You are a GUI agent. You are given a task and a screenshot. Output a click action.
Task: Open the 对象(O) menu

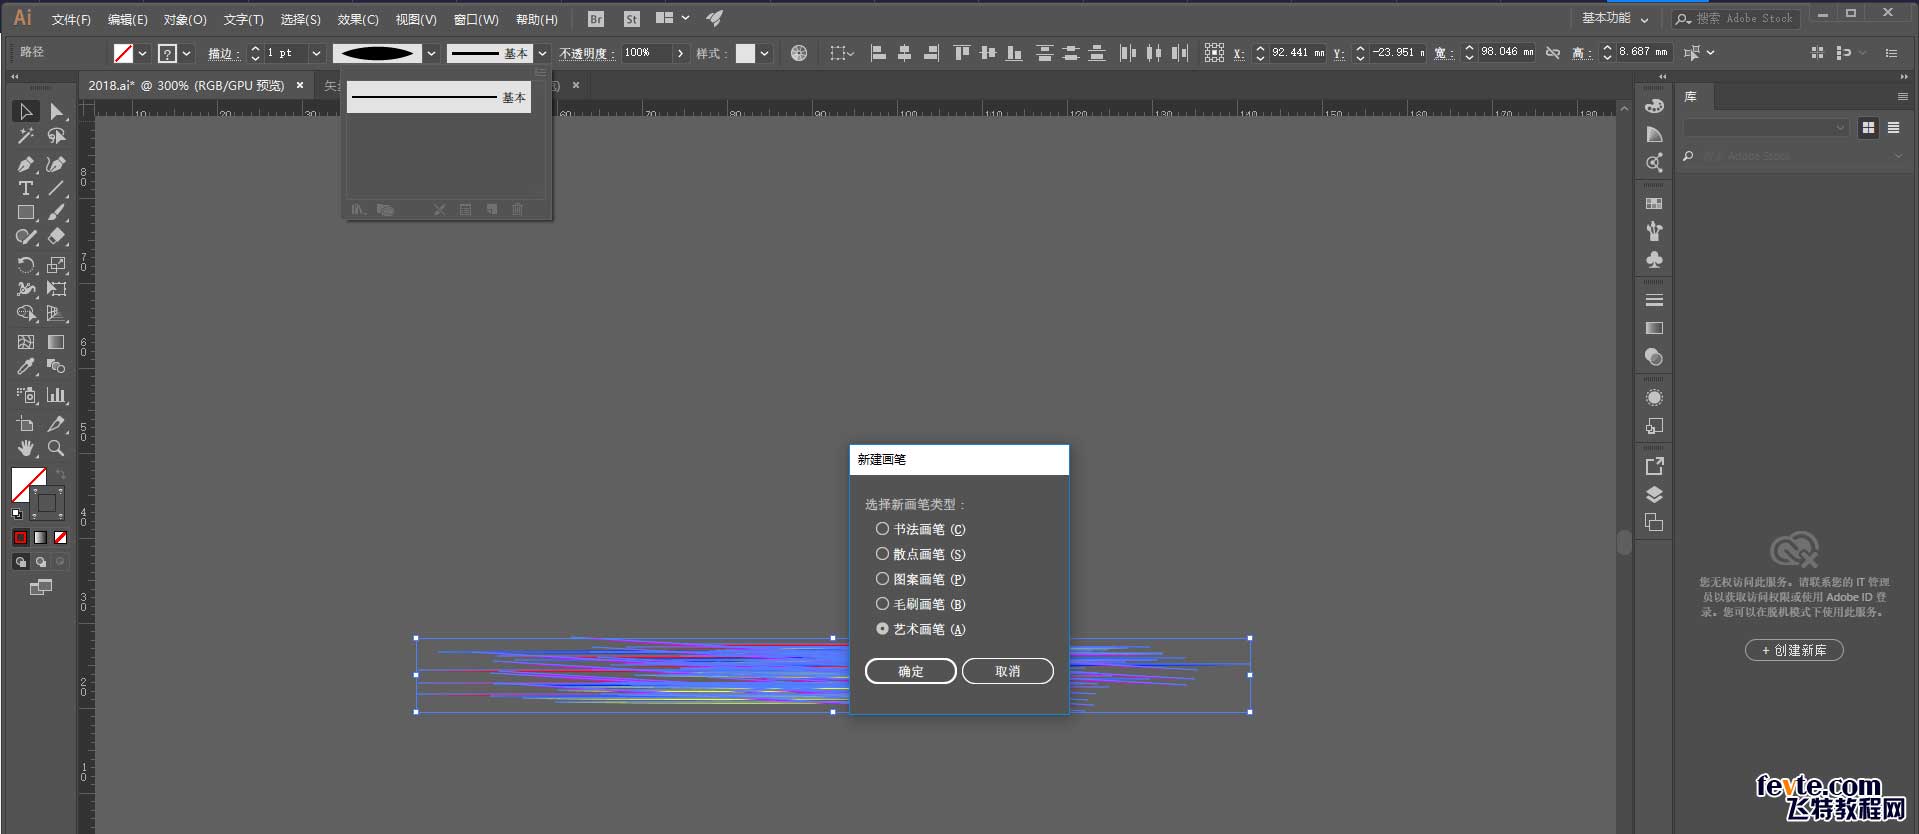(185, 19)
